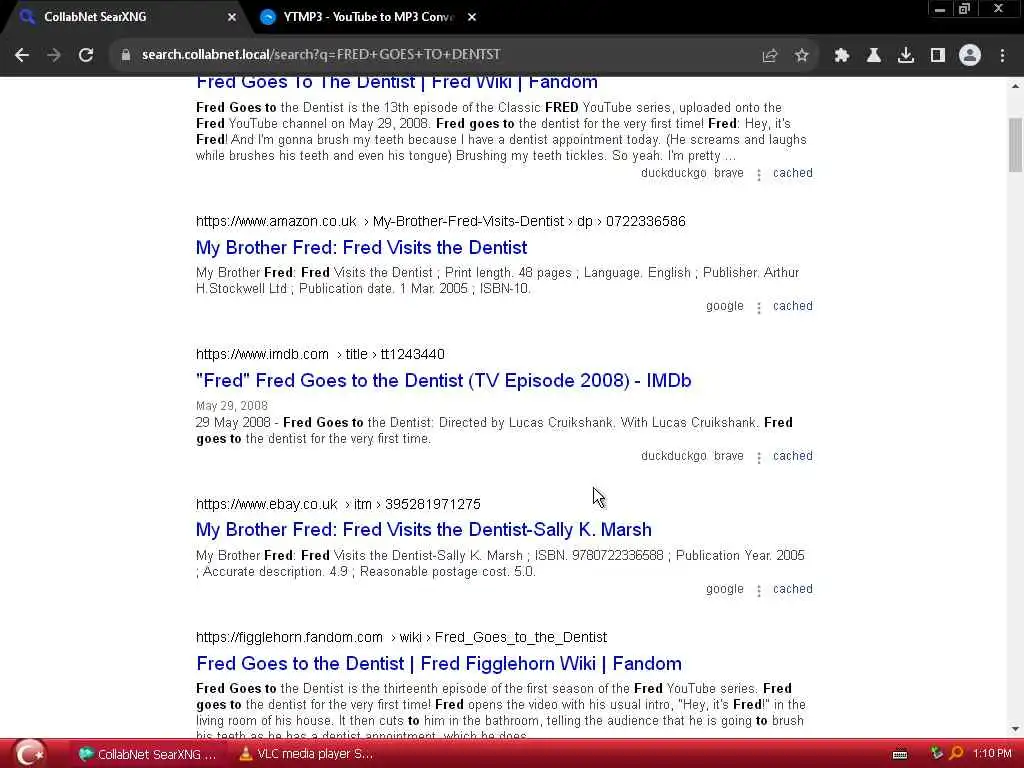Click brave label under IMDb result

click(x=729, y=456)
